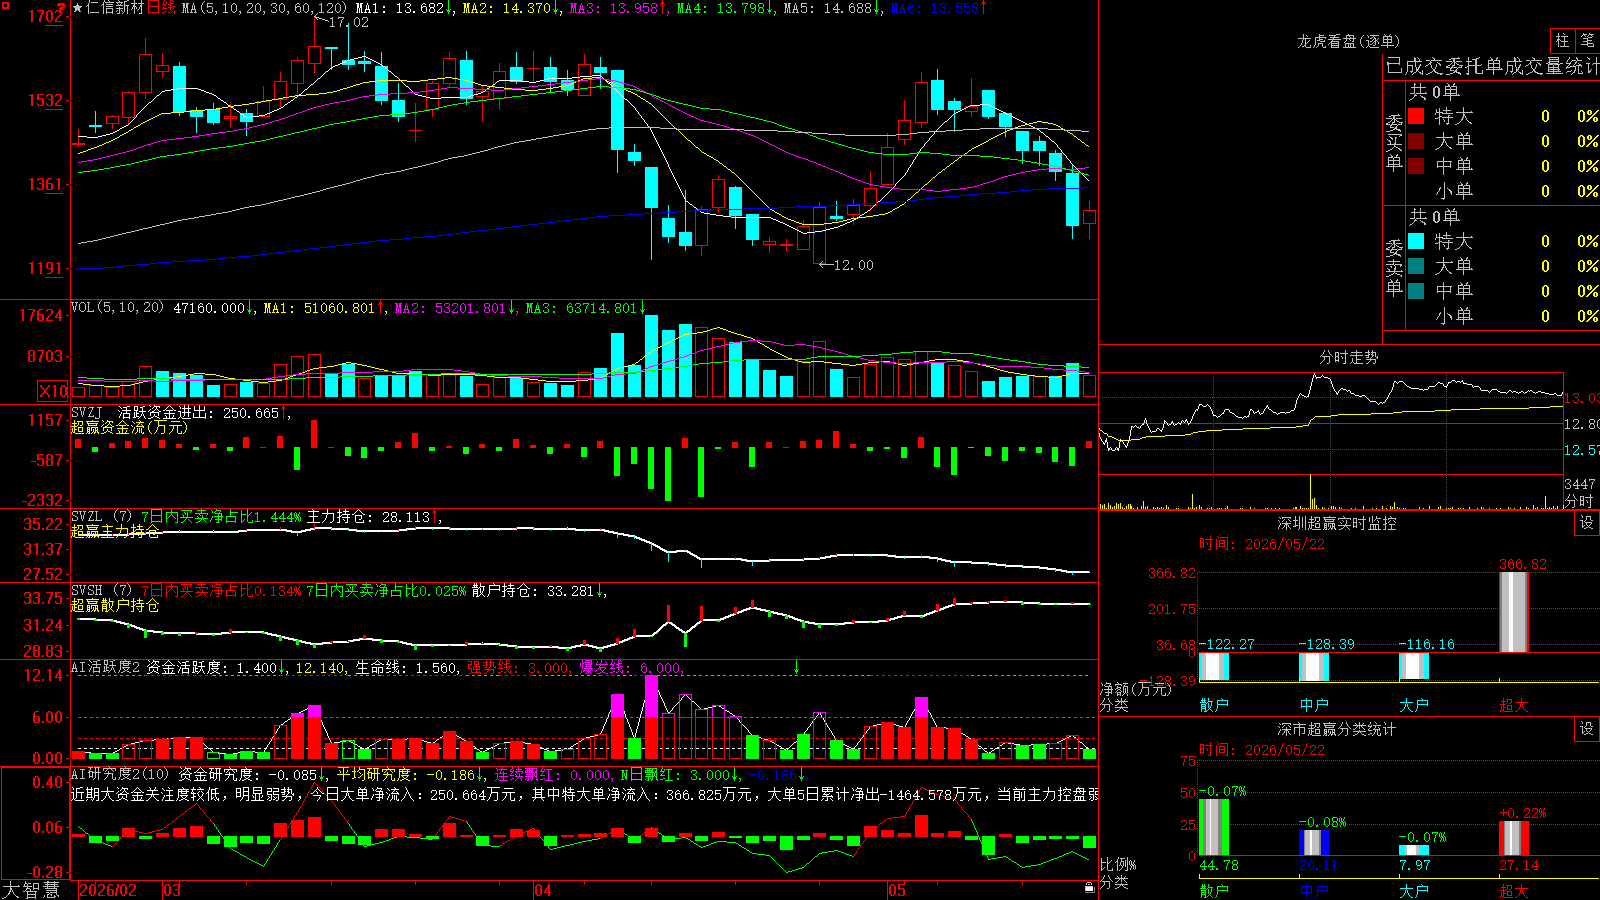Image resolution: width=1600 pixels, height=900 pixels.
Task: Click the AI研究度2(10) indicator label
Action: [120, 774]
